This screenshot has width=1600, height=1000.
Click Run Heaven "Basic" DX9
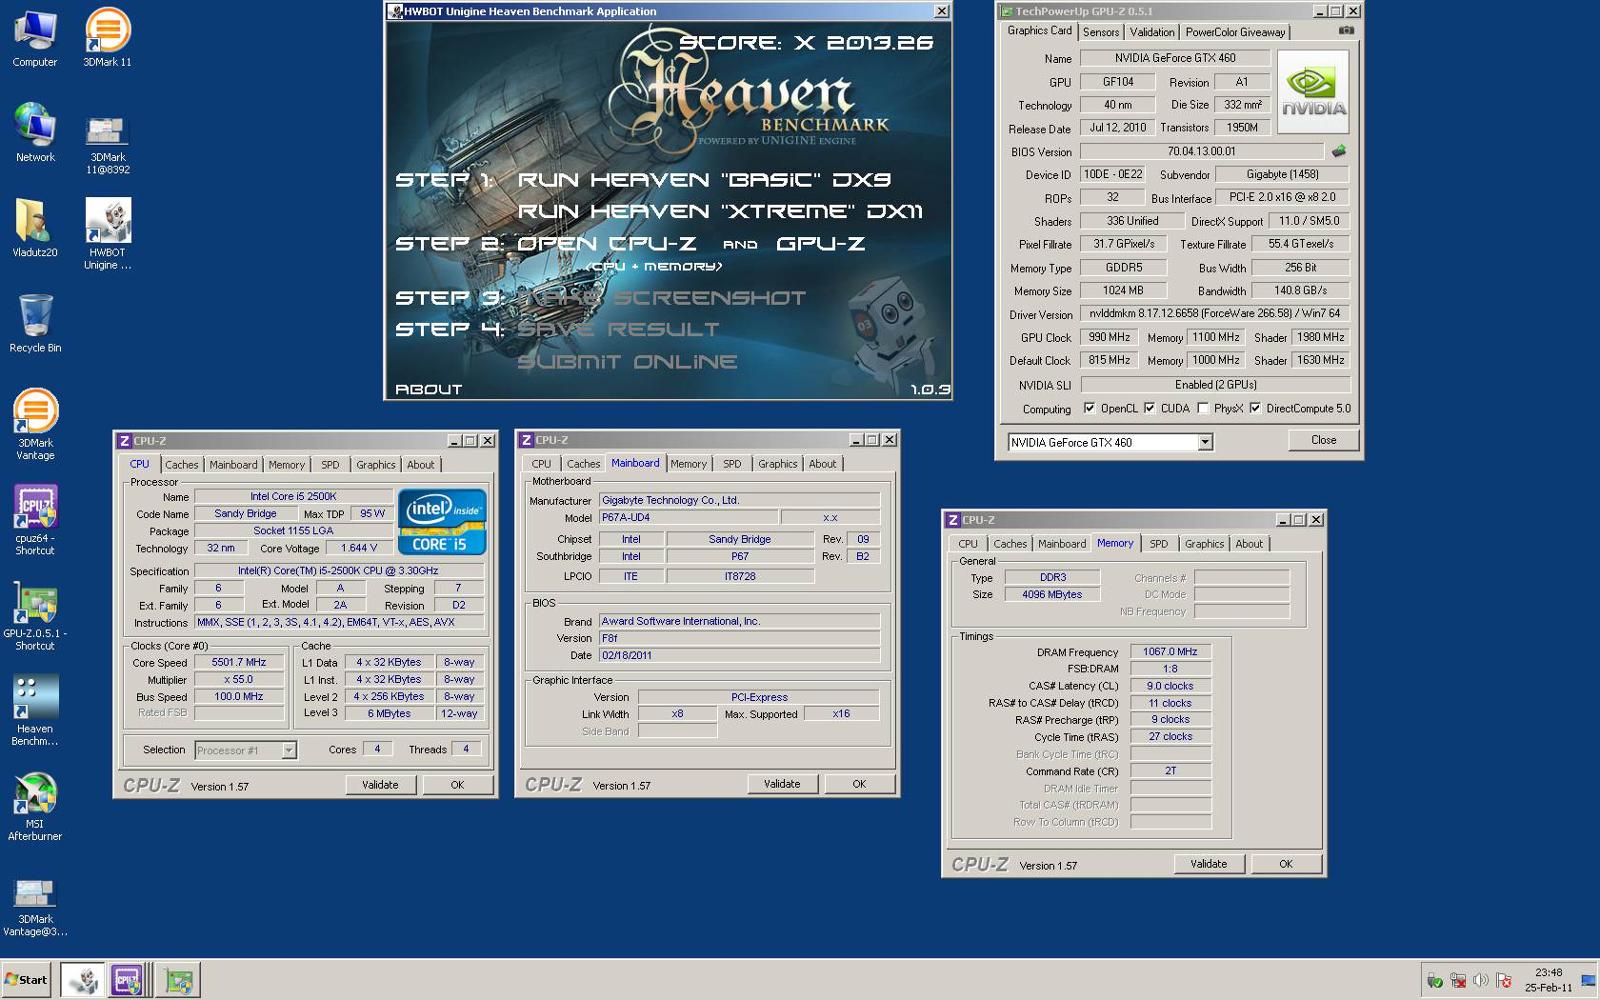click(x=704, y=180)
